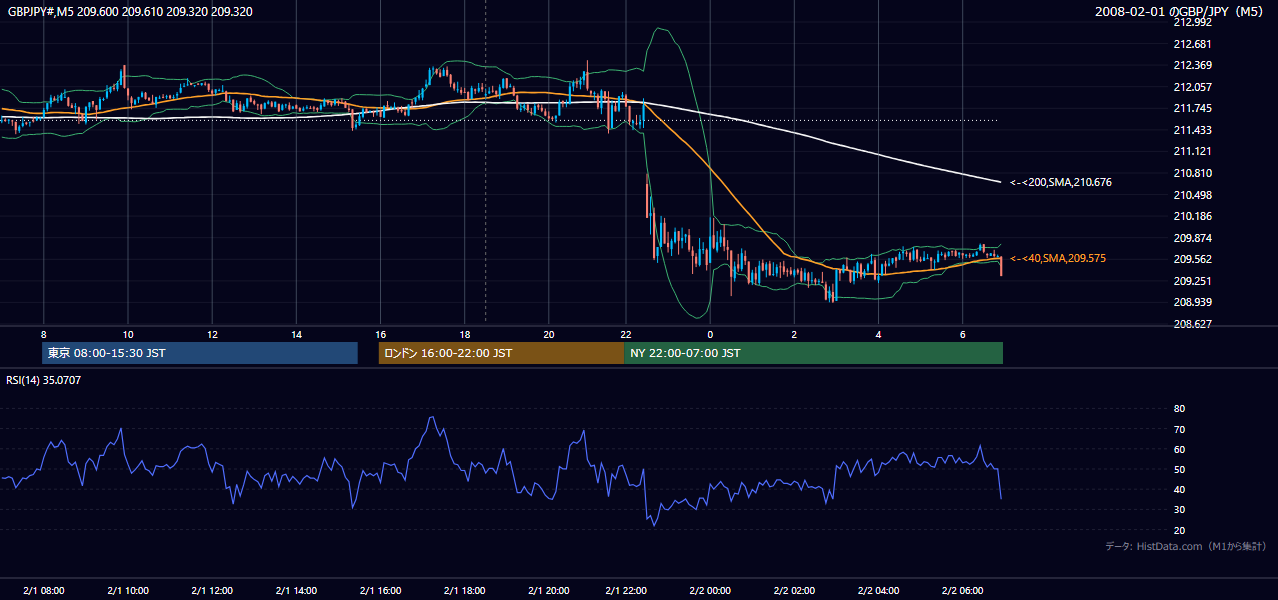Click RSI scale value 80
The height and width of the screenshot is (600, 1278).
1179,409
